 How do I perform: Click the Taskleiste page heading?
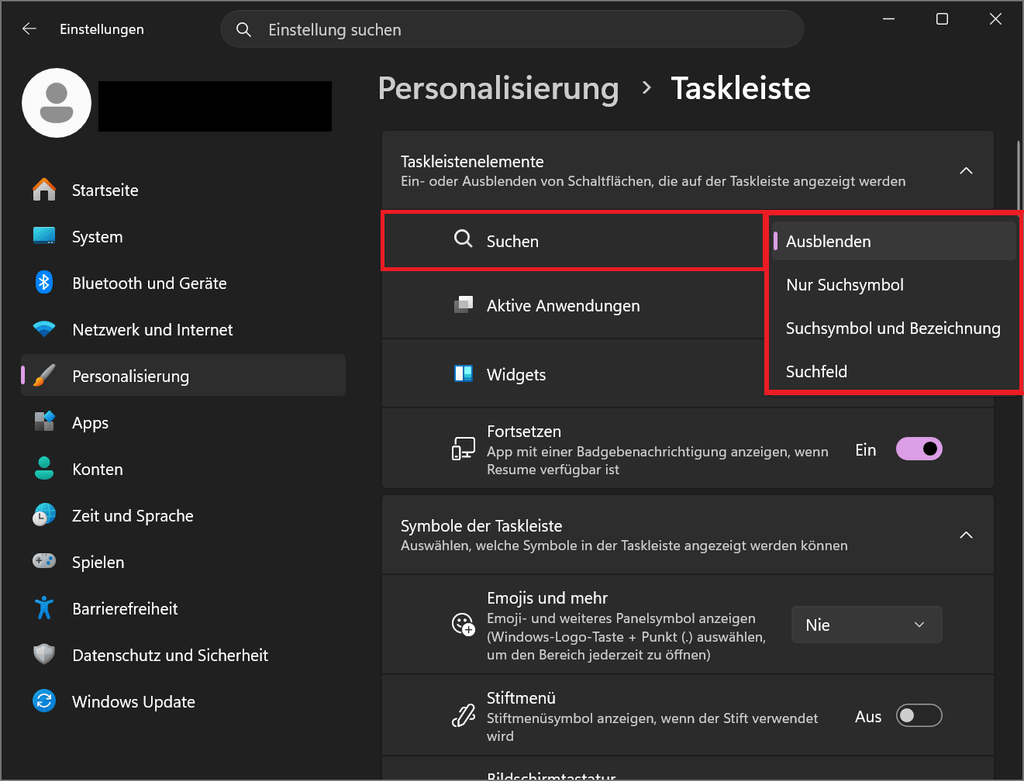(741, 88)
